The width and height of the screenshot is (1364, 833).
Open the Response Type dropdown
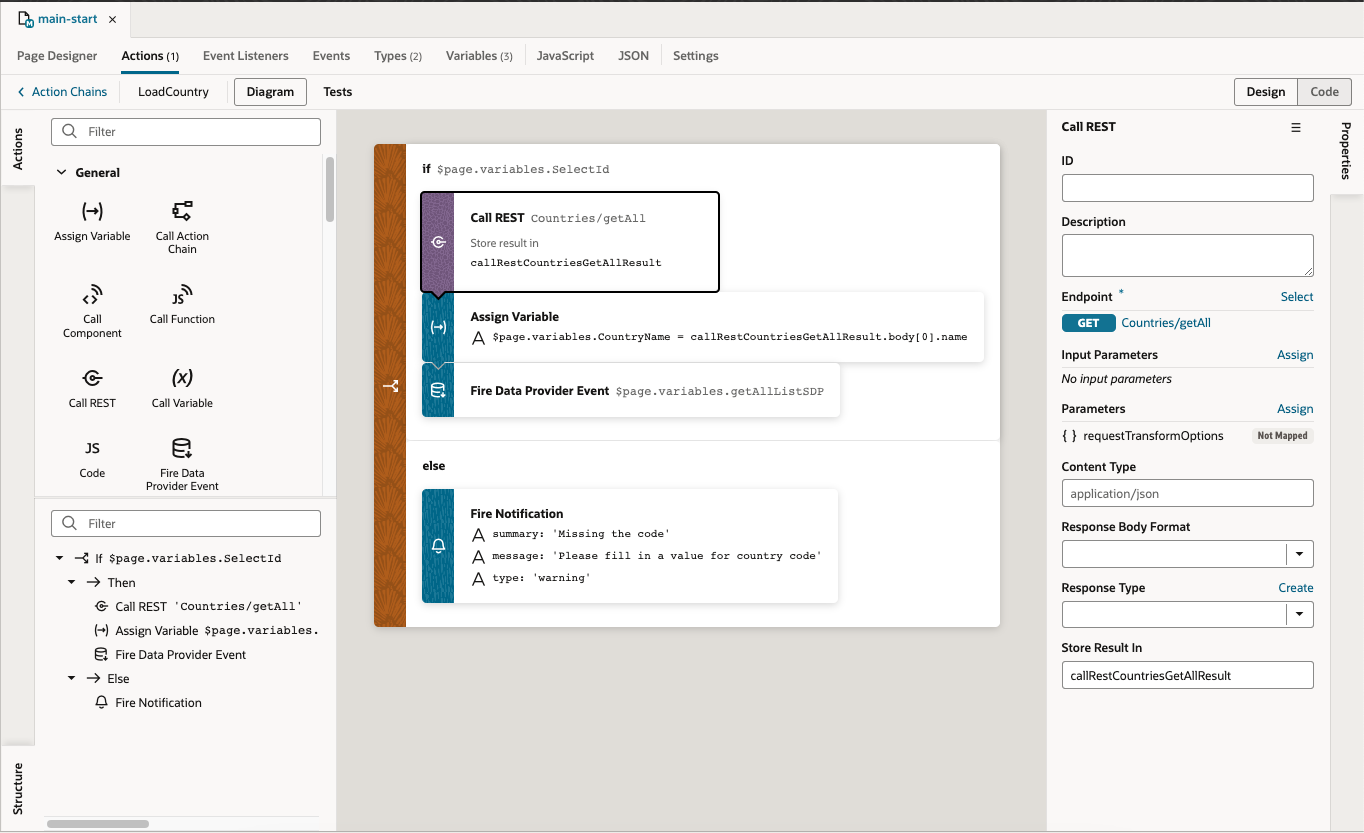pyautogui.click(x=1300, y=614)
